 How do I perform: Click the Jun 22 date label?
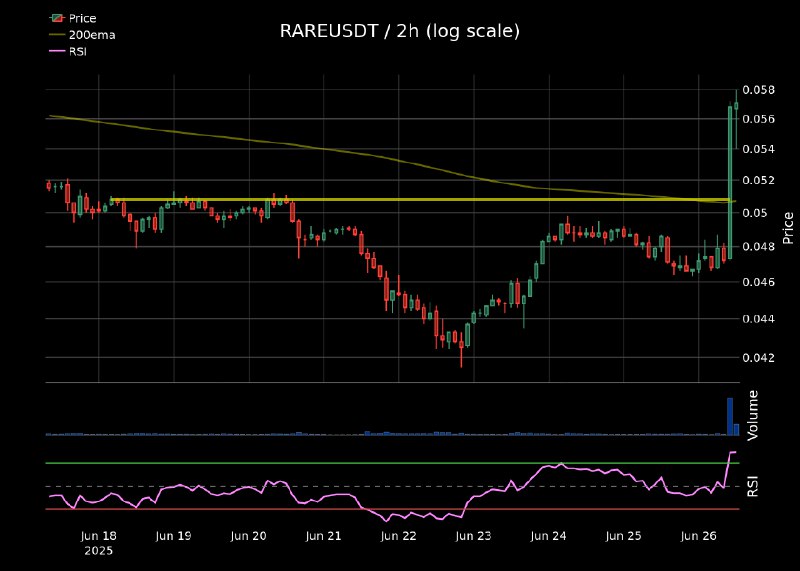click(x=398, y=536)
